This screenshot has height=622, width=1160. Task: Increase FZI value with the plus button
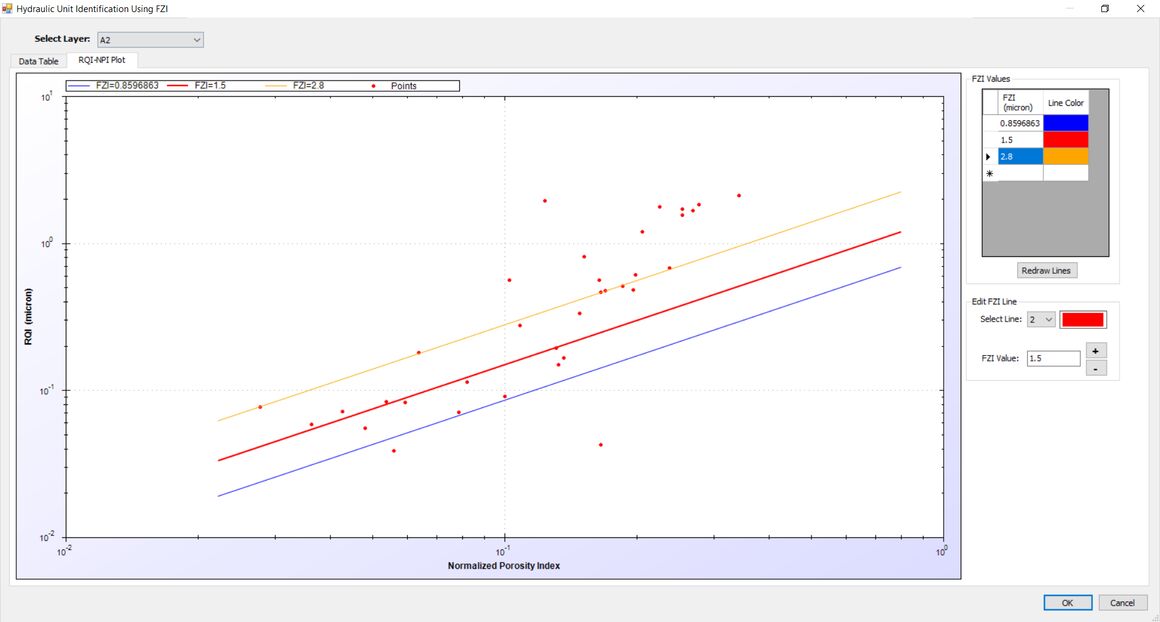pos(1096,351)
